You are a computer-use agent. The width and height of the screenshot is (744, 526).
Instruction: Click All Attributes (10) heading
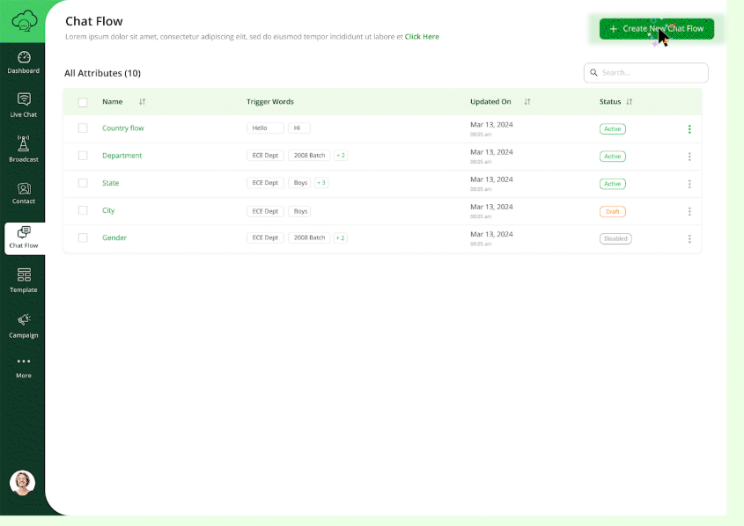[x=102, y=73]
